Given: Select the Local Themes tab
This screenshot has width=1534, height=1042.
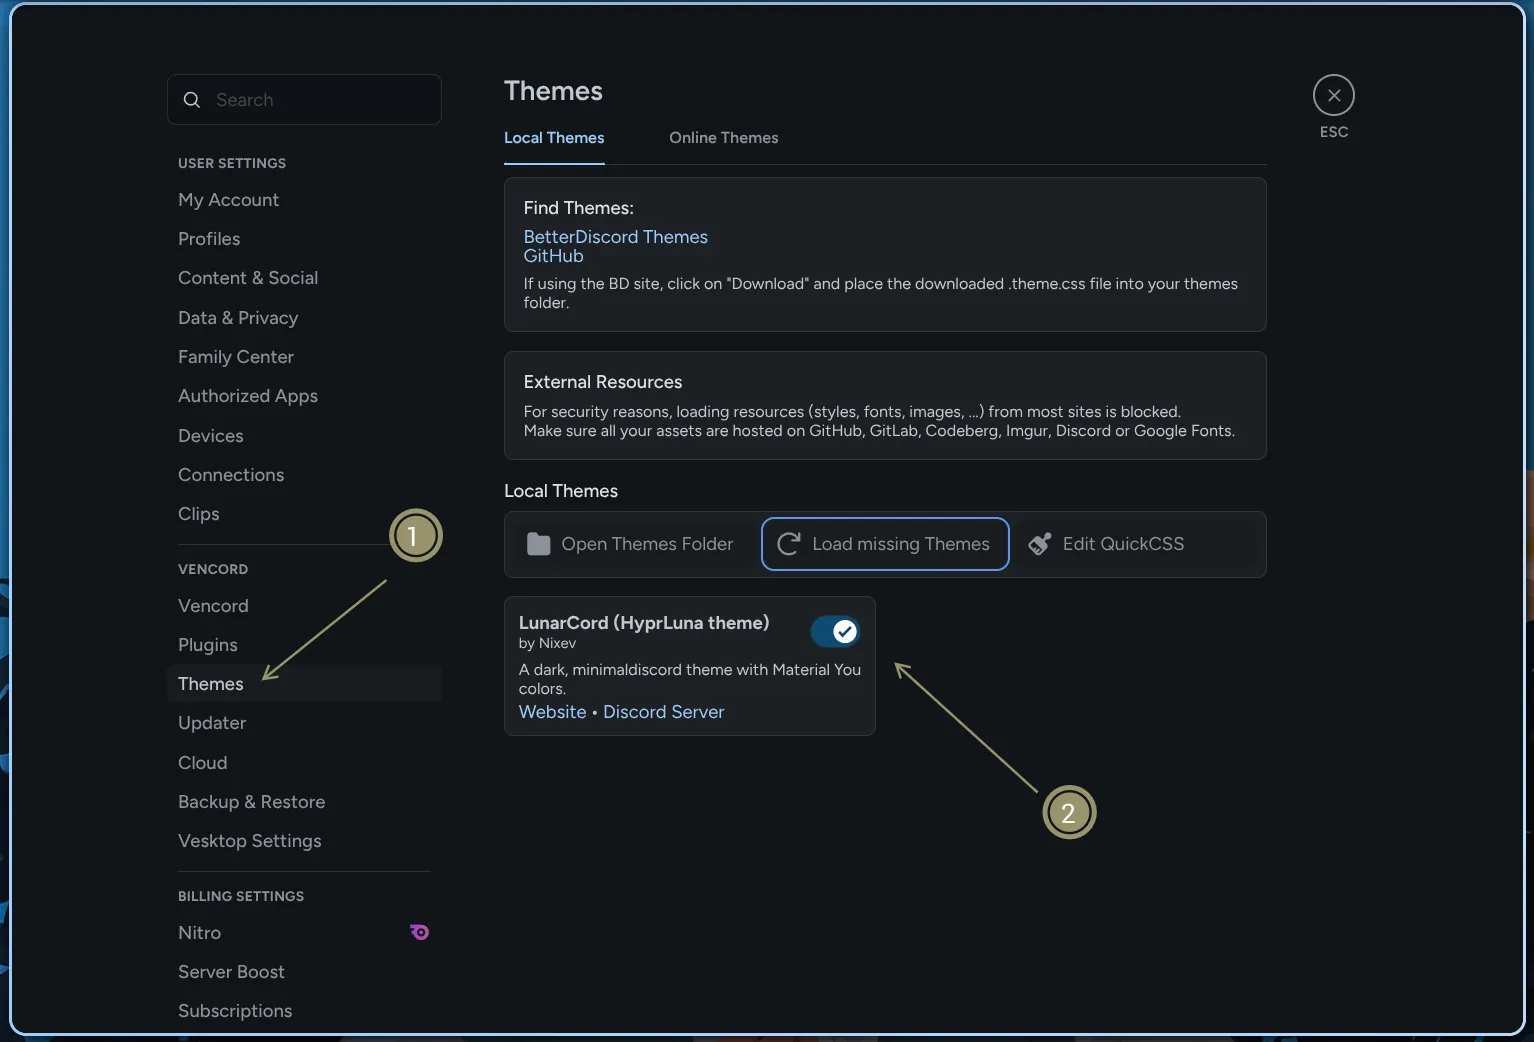Looking at the screenshot, I should (x=554, y=138).
